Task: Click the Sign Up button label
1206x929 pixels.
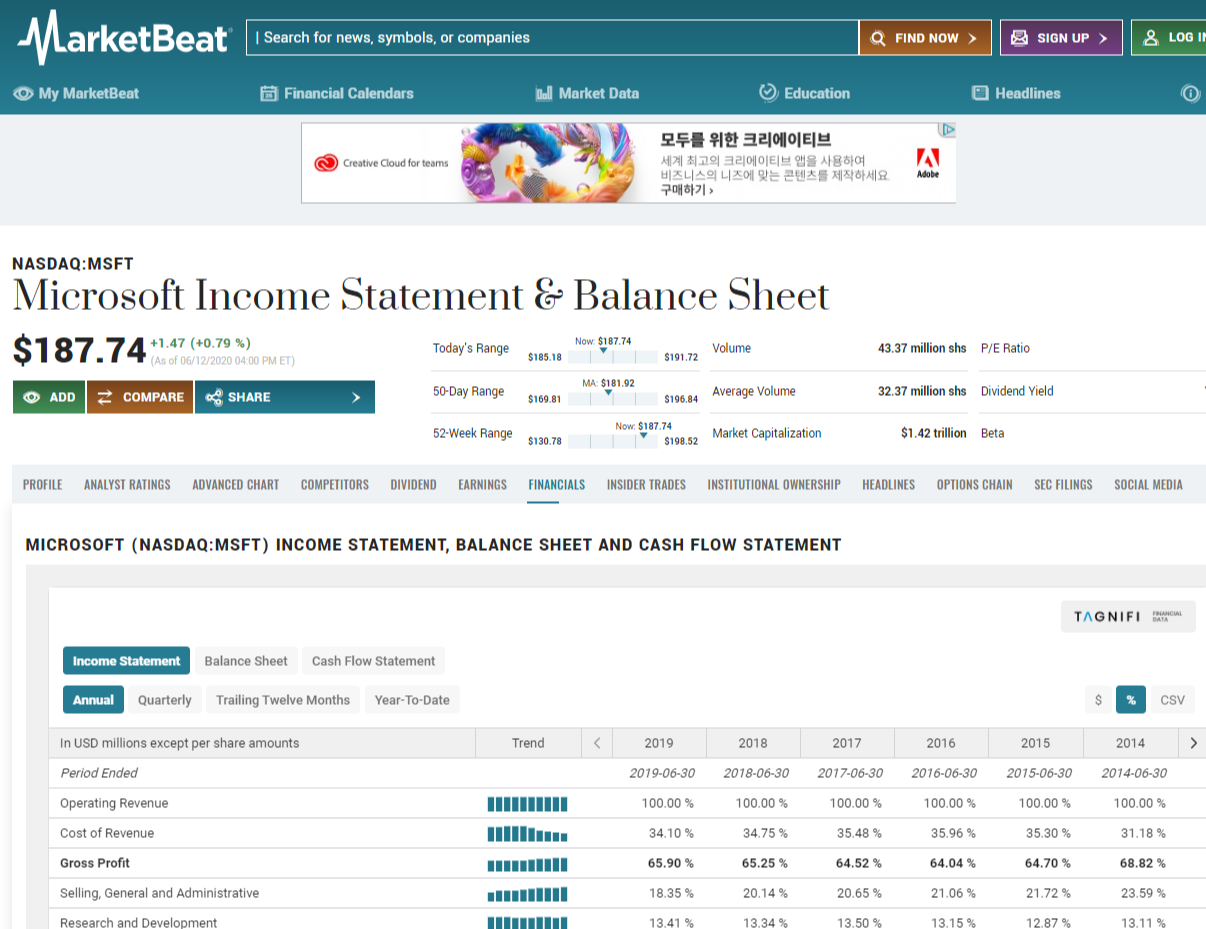Action: [x=1063, y=38]
